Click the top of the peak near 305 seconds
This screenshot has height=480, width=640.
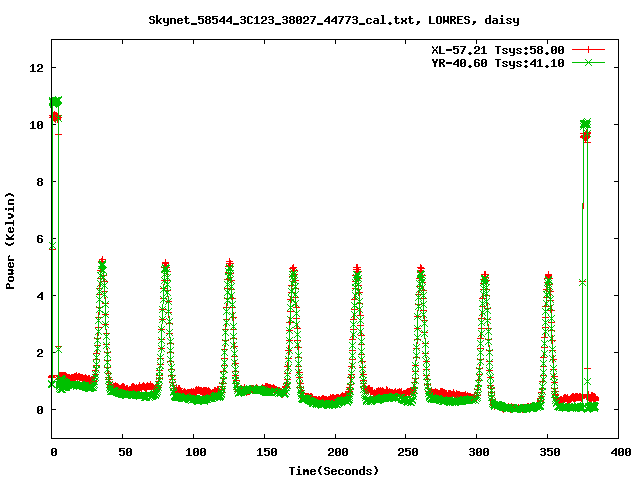[484, 277]
